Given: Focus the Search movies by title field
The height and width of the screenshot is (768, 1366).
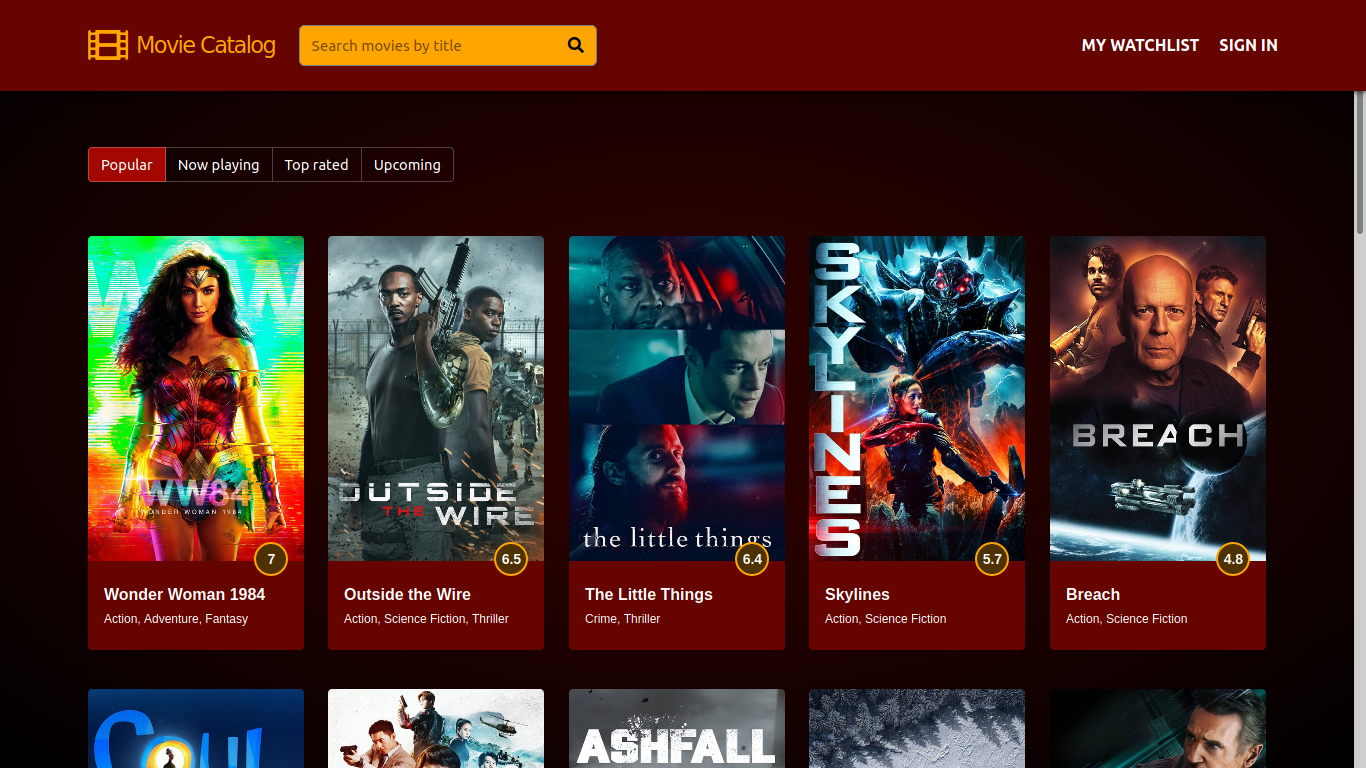Looking at the screenshot, I should [448, 45].
